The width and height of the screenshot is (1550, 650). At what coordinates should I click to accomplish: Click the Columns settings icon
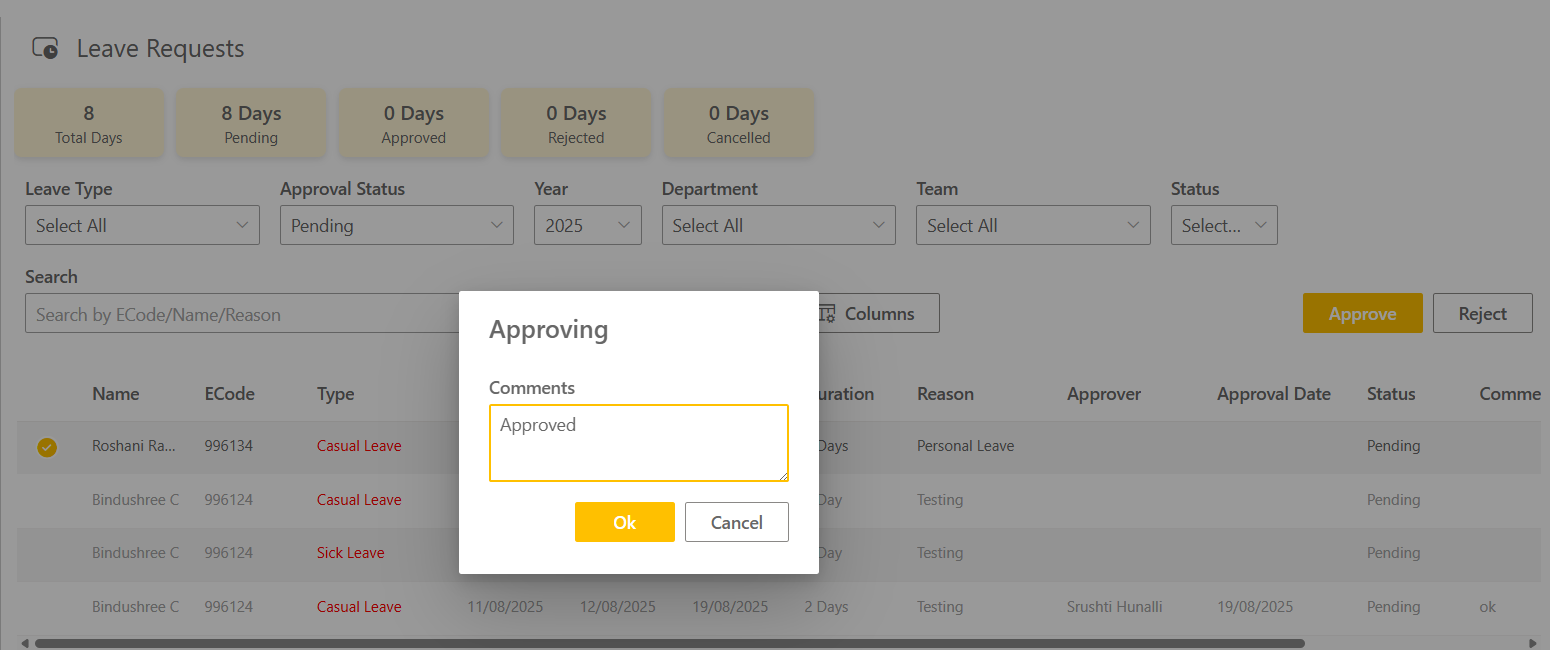click(x=827, y=314)
